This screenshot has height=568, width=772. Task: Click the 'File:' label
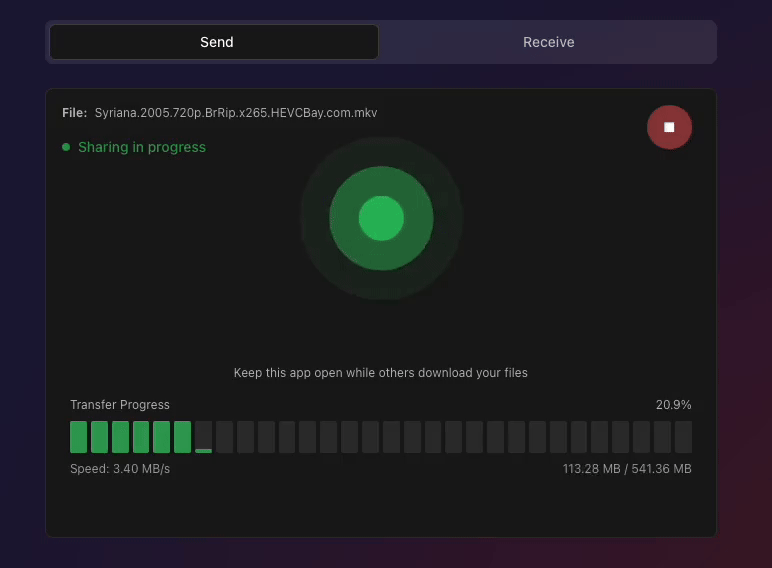[74, 113]
